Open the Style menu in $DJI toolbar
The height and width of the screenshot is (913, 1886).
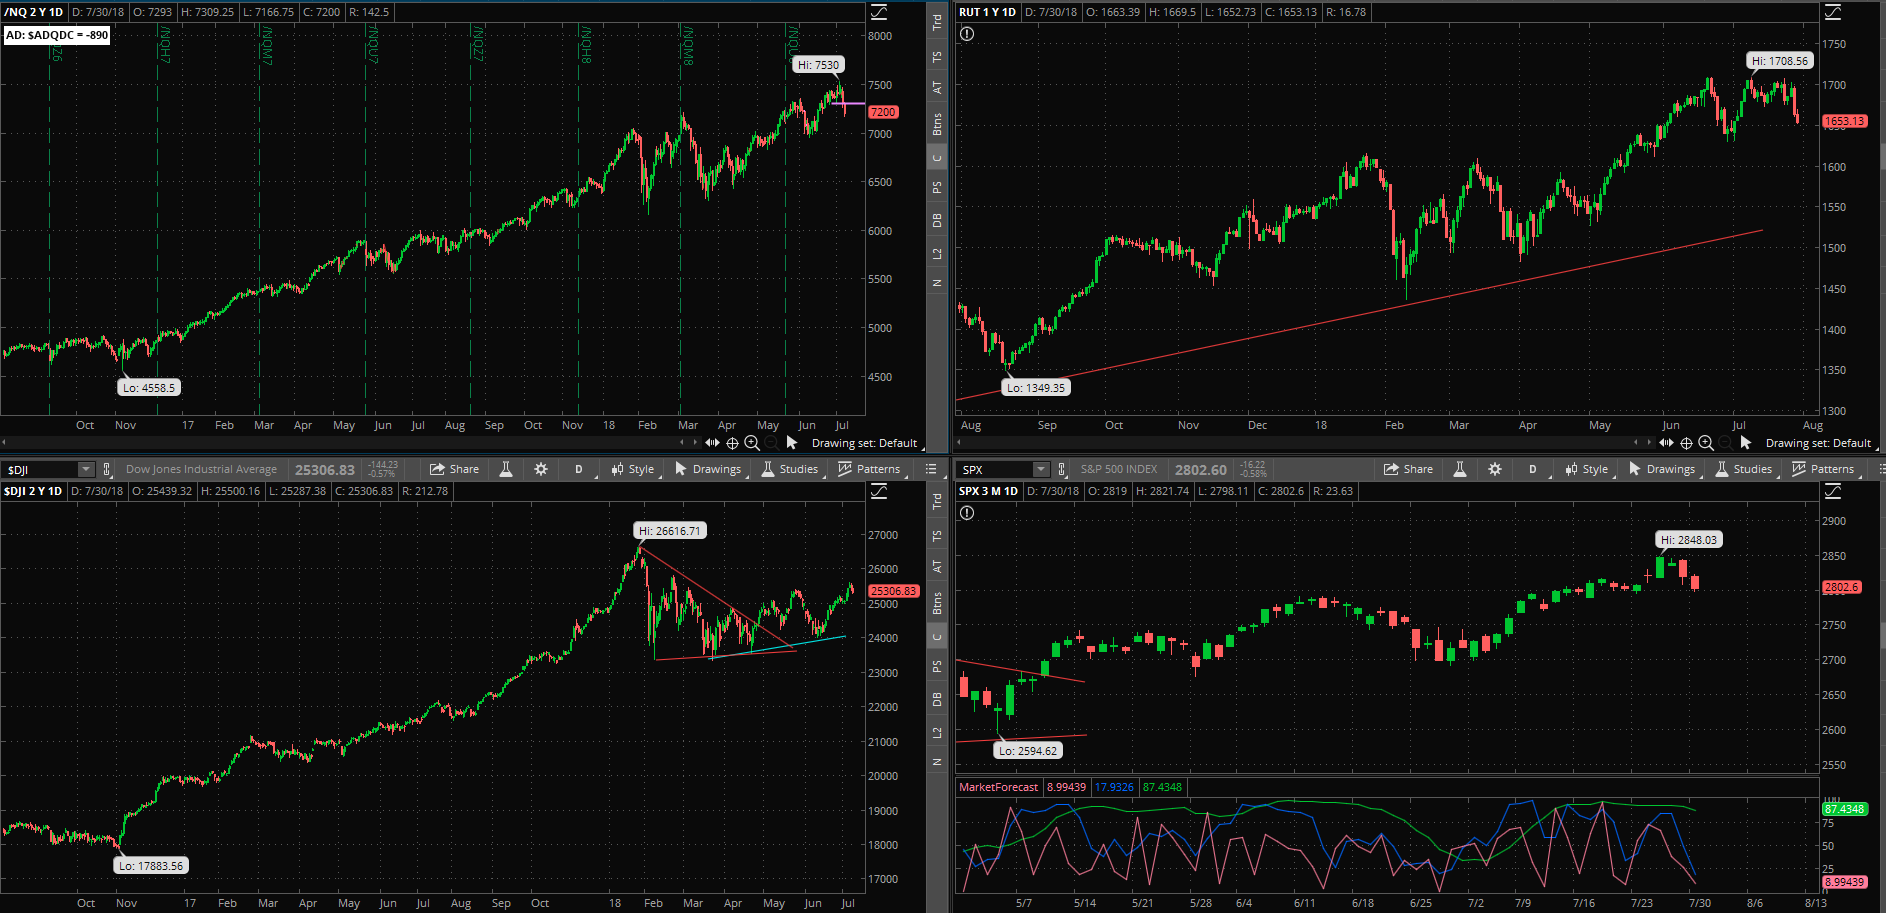632,469
